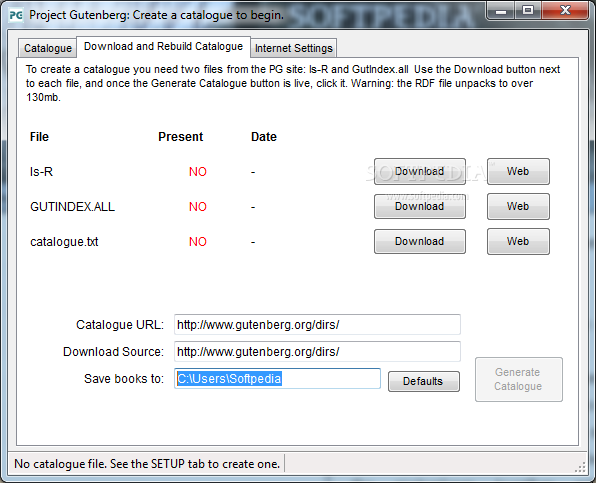The height and width of the screenshot is (483, 596).
Task: Click the PG application icon in title bar
Action: click(x=16, y=15)
